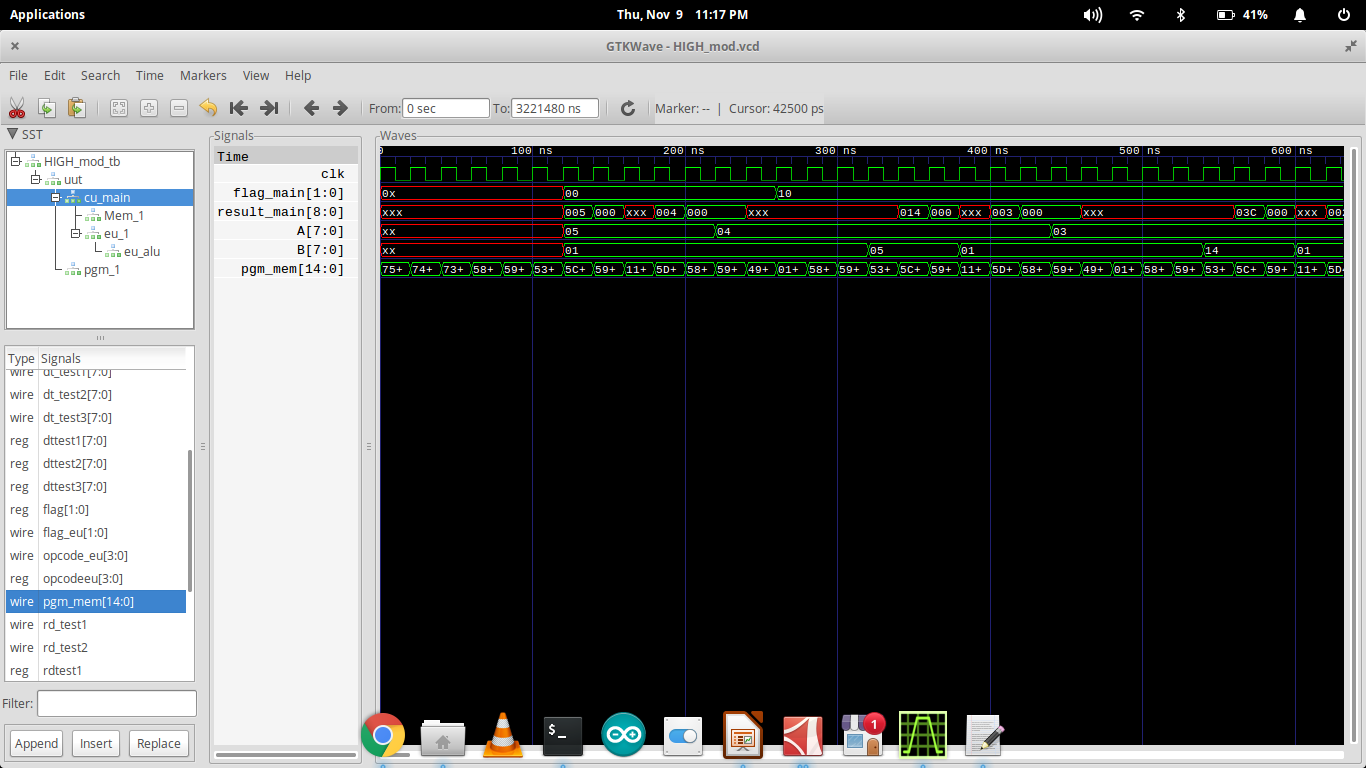Open the Terminal from the dock
Viewport: 1366px width, 768px height.
(x=563, y=735)
